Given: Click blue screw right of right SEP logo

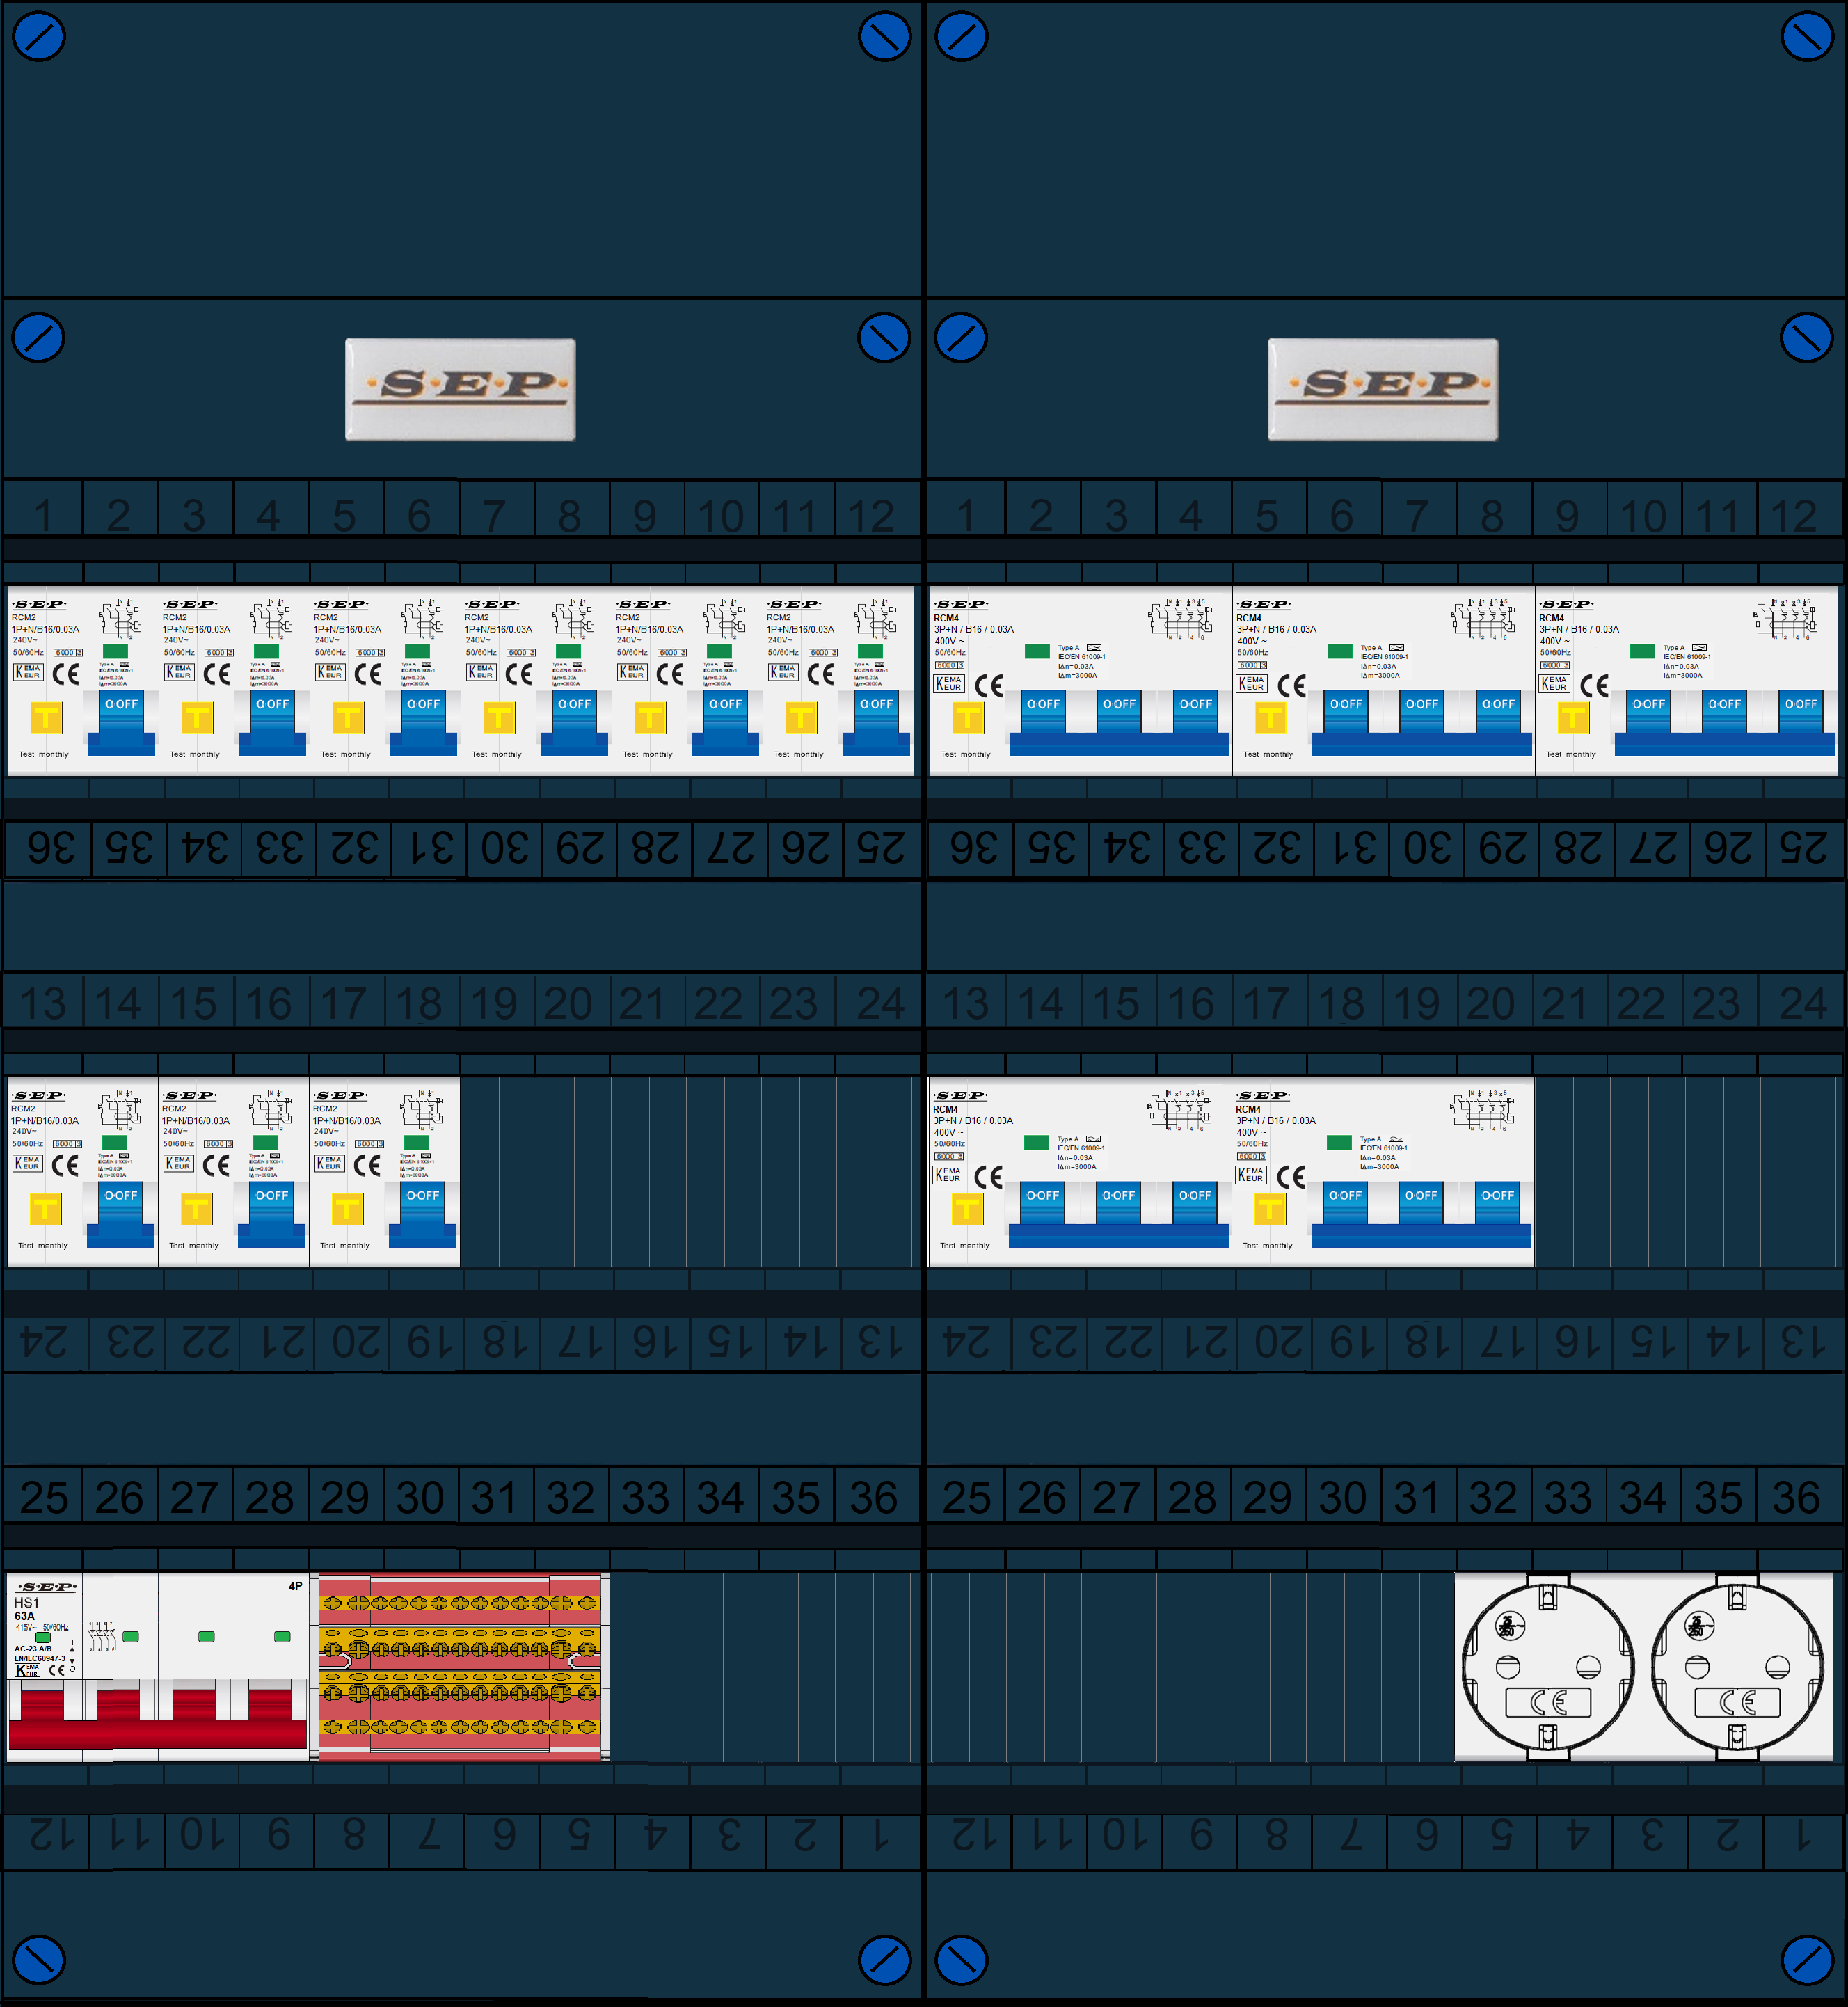Looking at the screenshot, I should click(1807, 338).
